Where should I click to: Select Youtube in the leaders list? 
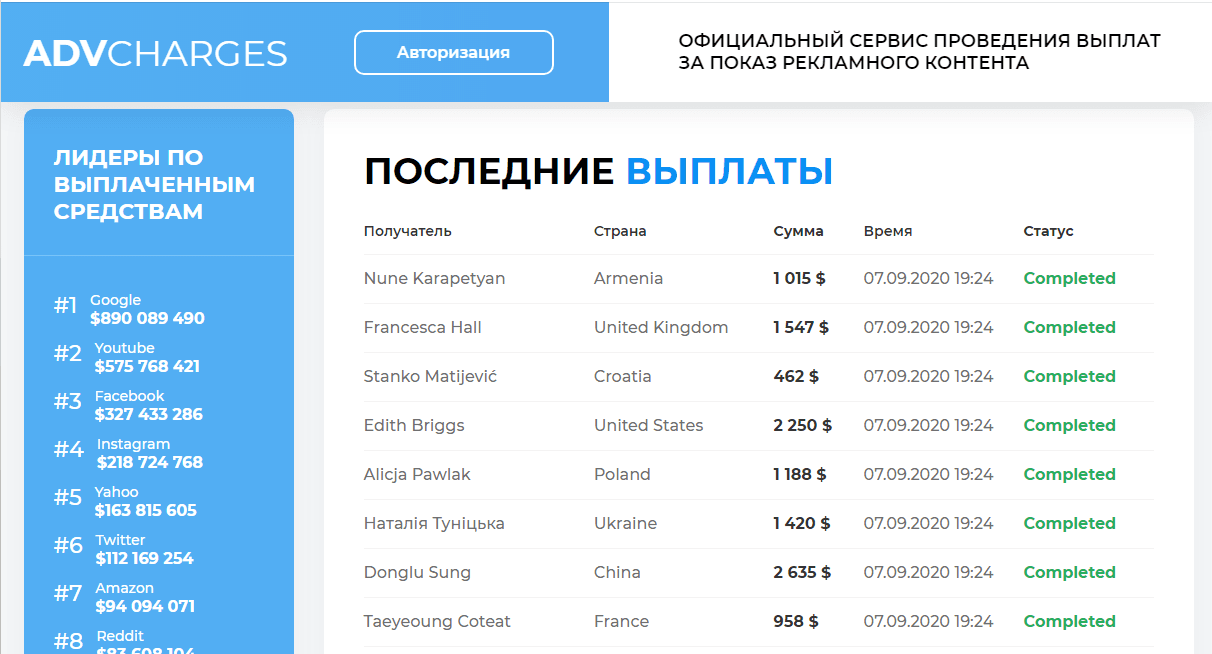coord(146,357)
